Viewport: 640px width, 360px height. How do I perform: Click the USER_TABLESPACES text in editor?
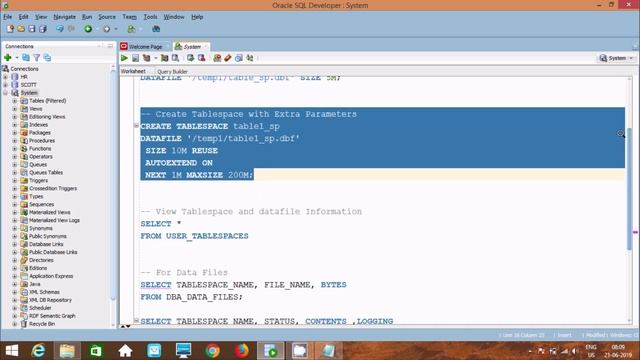click(207, 236)
